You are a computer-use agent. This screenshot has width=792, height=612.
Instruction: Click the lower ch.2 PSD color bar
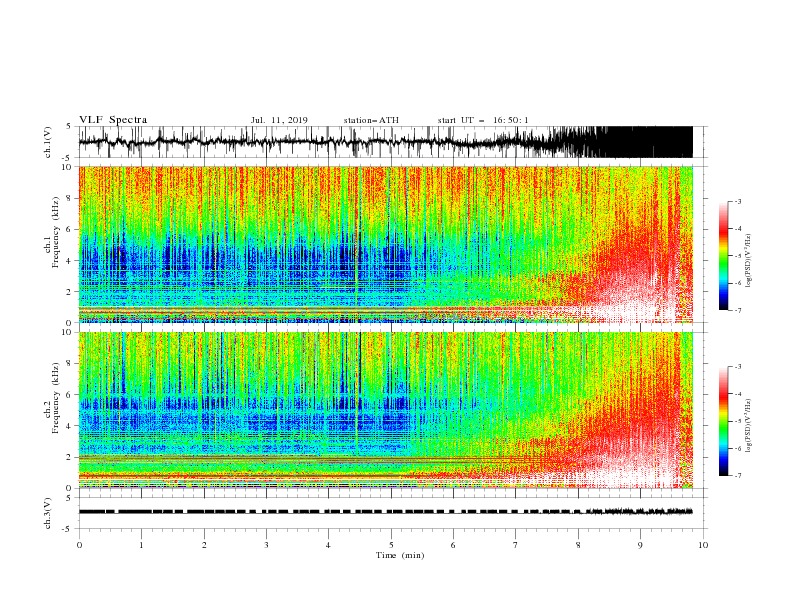[723, 421]
